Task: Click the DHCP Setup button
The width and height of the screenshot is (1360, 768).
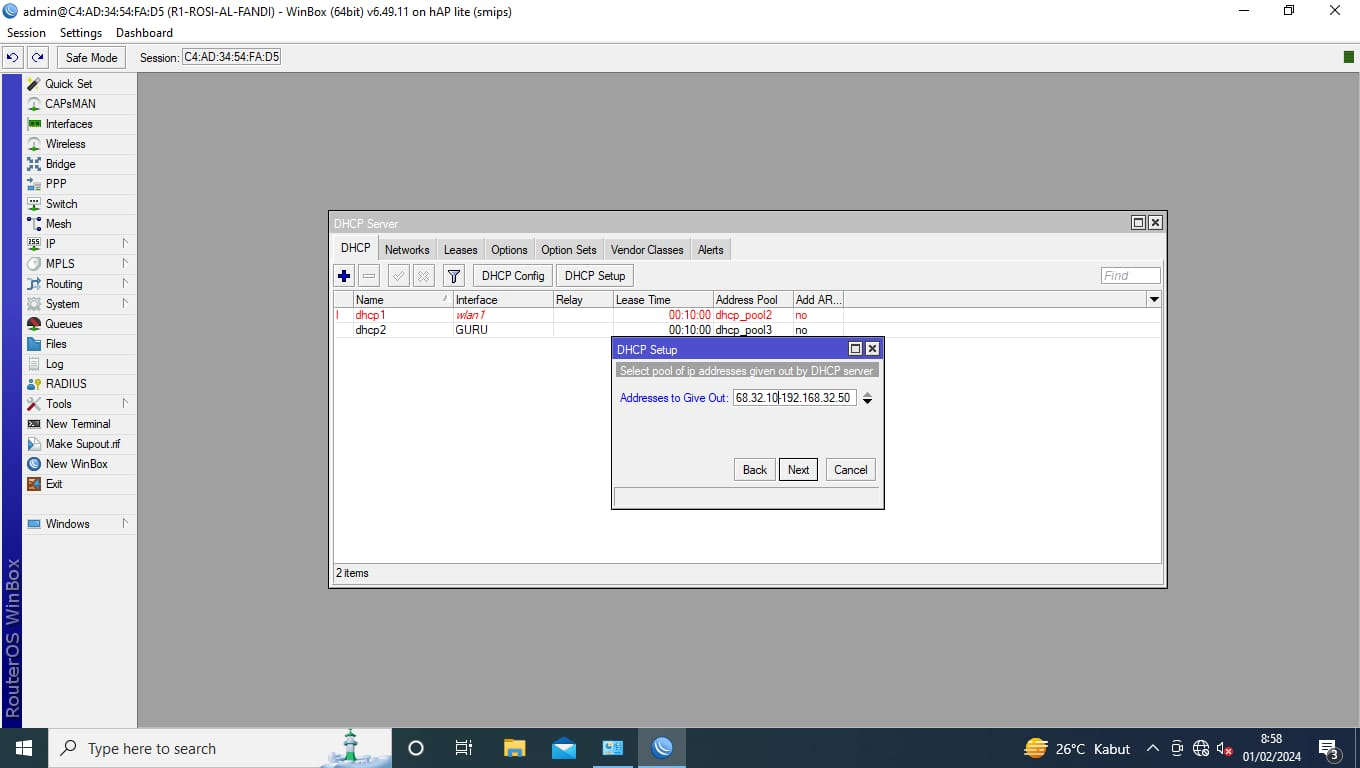Action: point(595,276)
